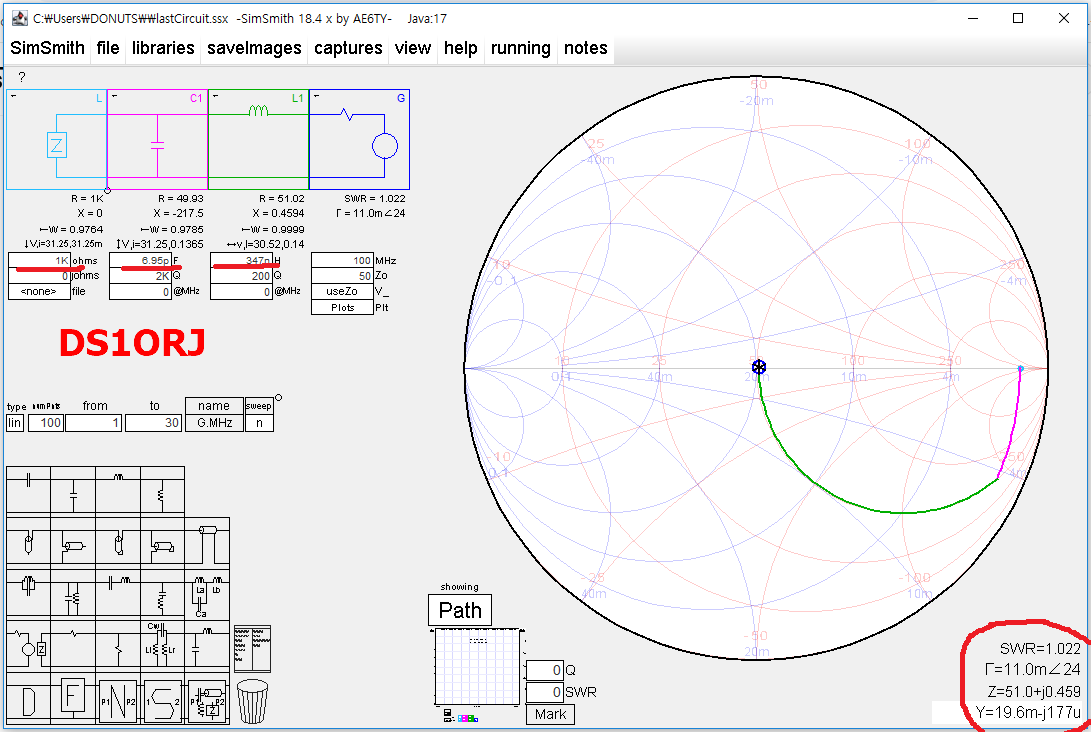Open the SimSmith menu
The image size is (1091, 732).
pyautogui.click(x=47, y=48)
